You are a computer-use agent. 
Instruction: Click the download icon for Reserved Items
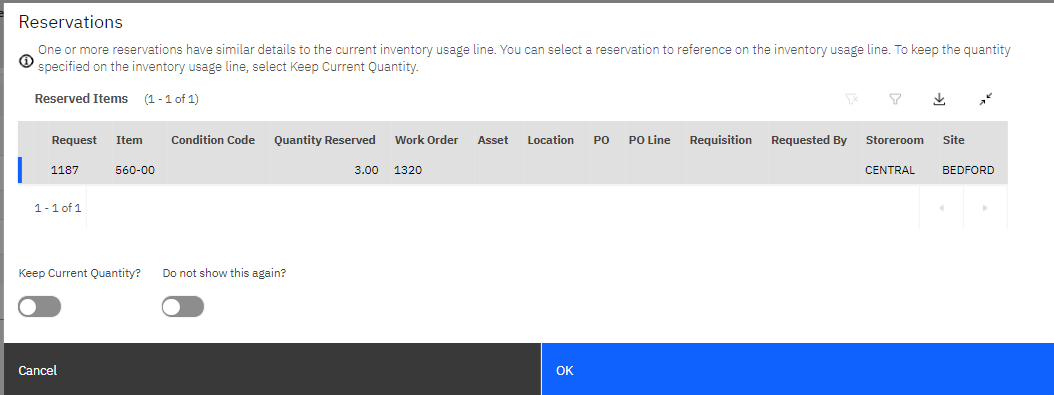coord(940,99)
